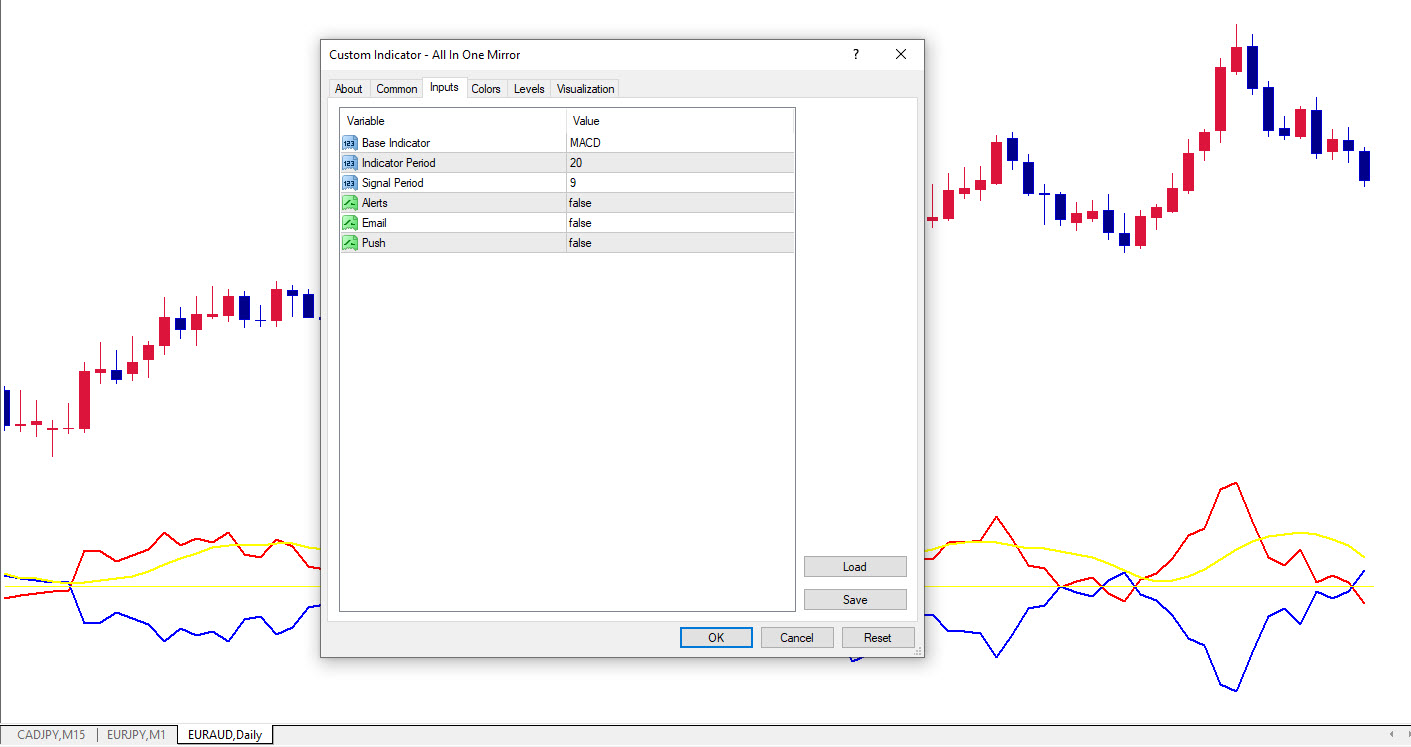The width and height of the screenshot is (1411, 747).
Task: Click the Load button
Action: point(855,567)
